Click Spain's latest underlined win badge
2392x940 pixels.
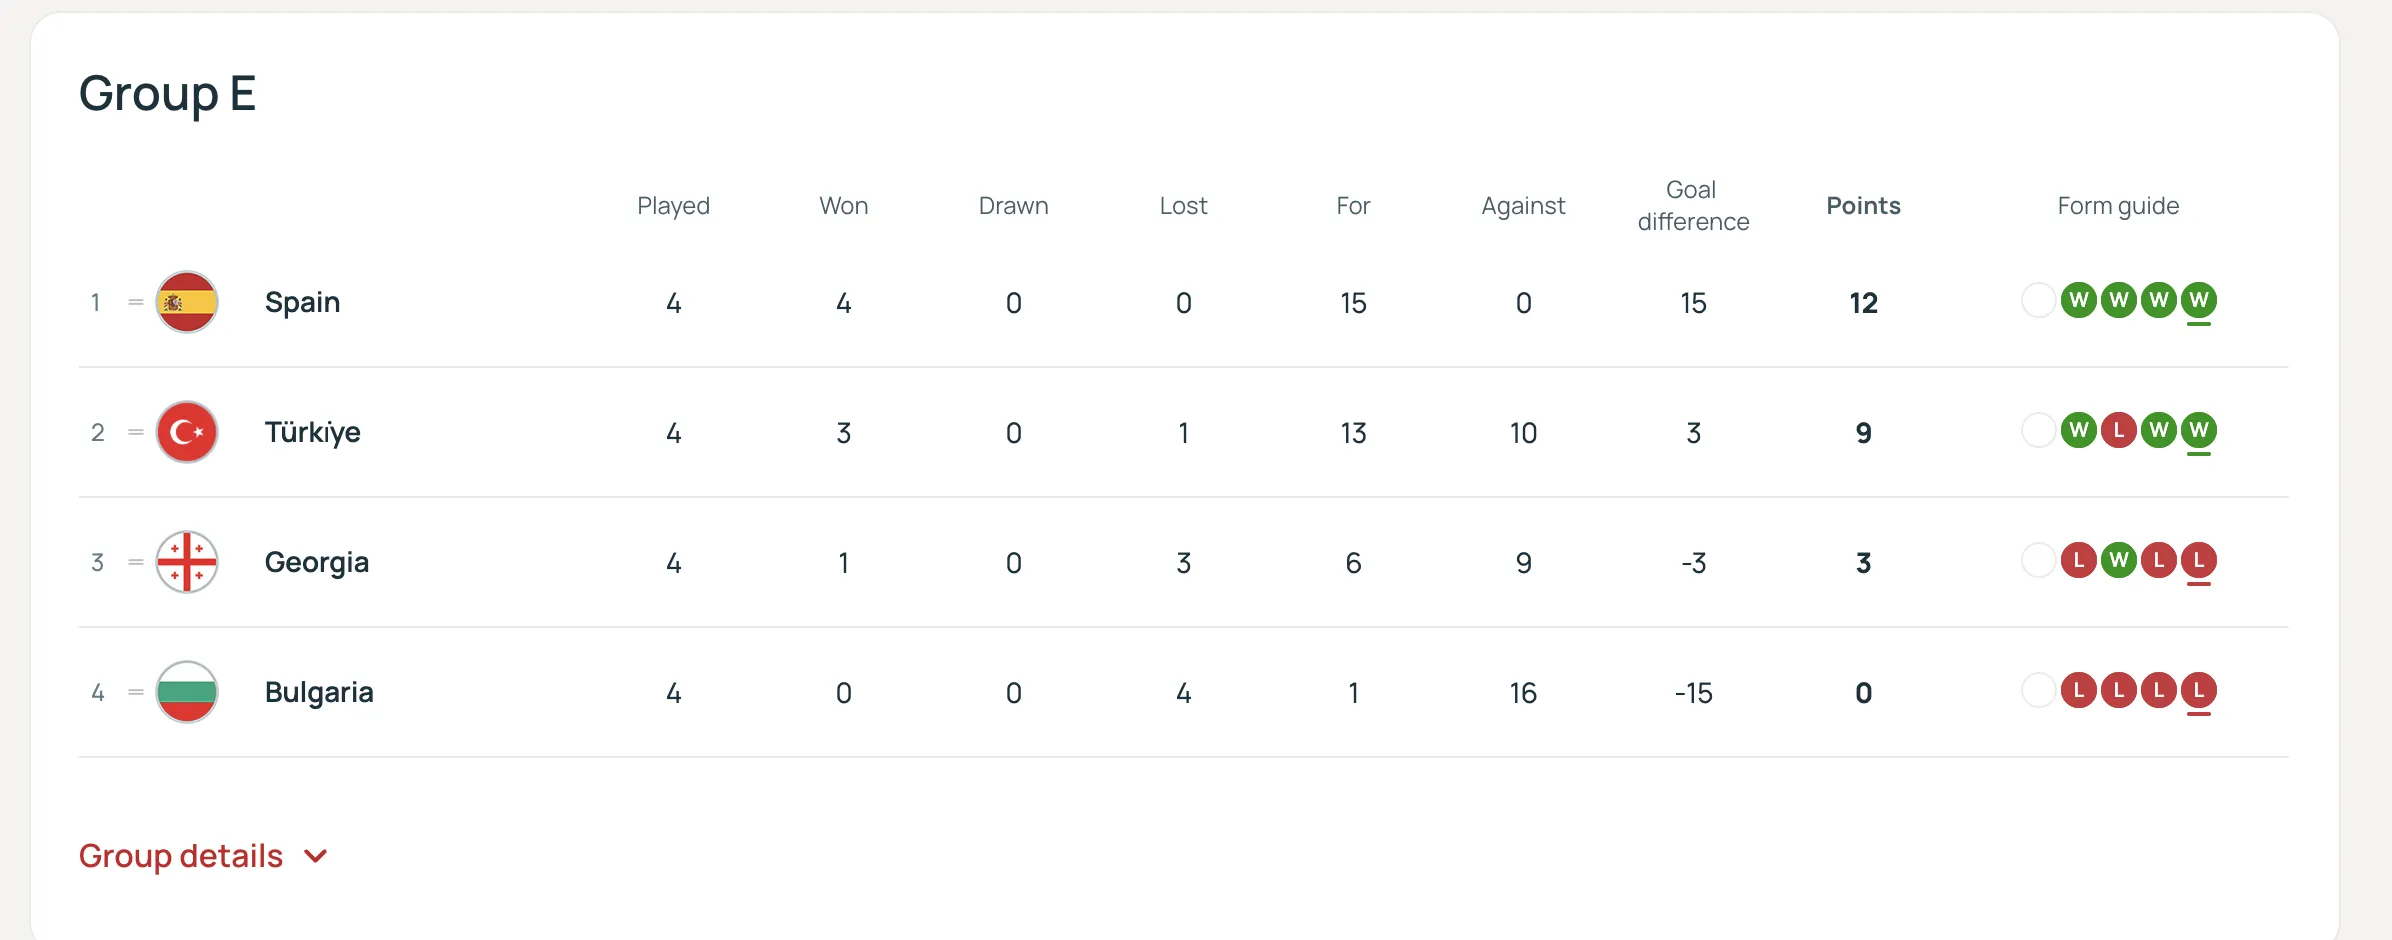click(2198, 300)
